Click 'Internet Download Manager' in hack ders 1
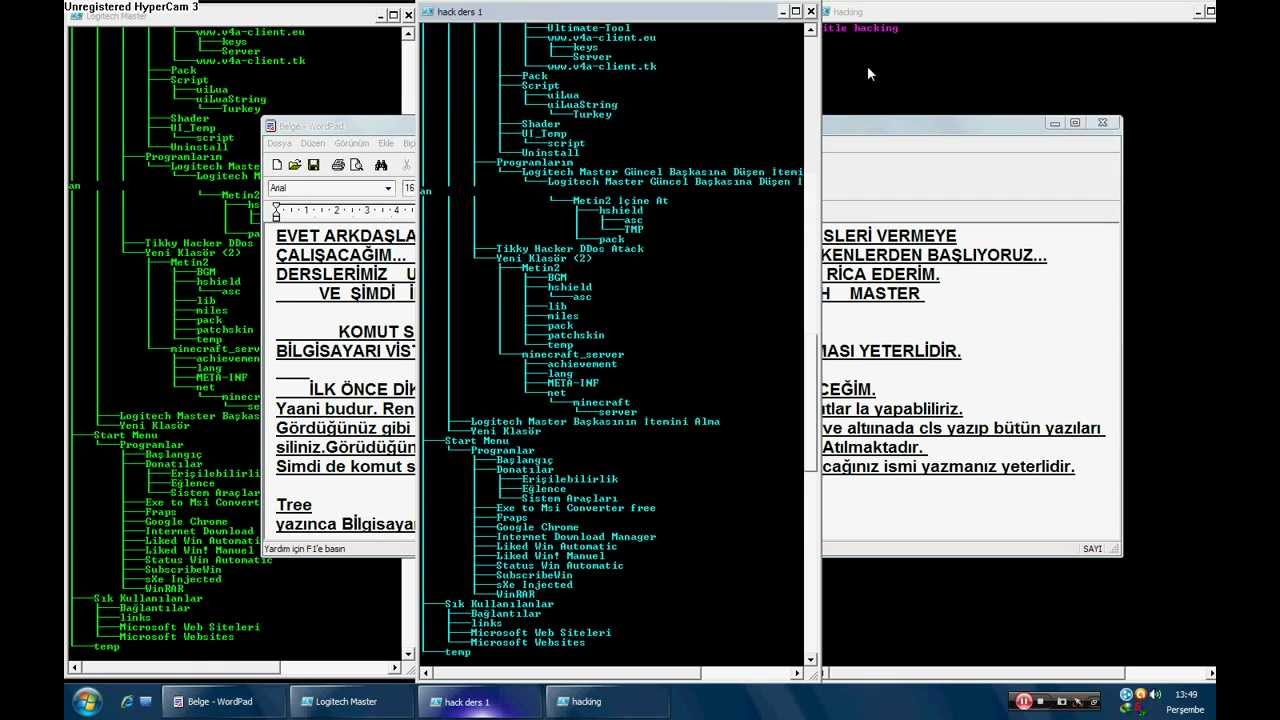This screenshot has width=1280, height=720. (576, 537)
